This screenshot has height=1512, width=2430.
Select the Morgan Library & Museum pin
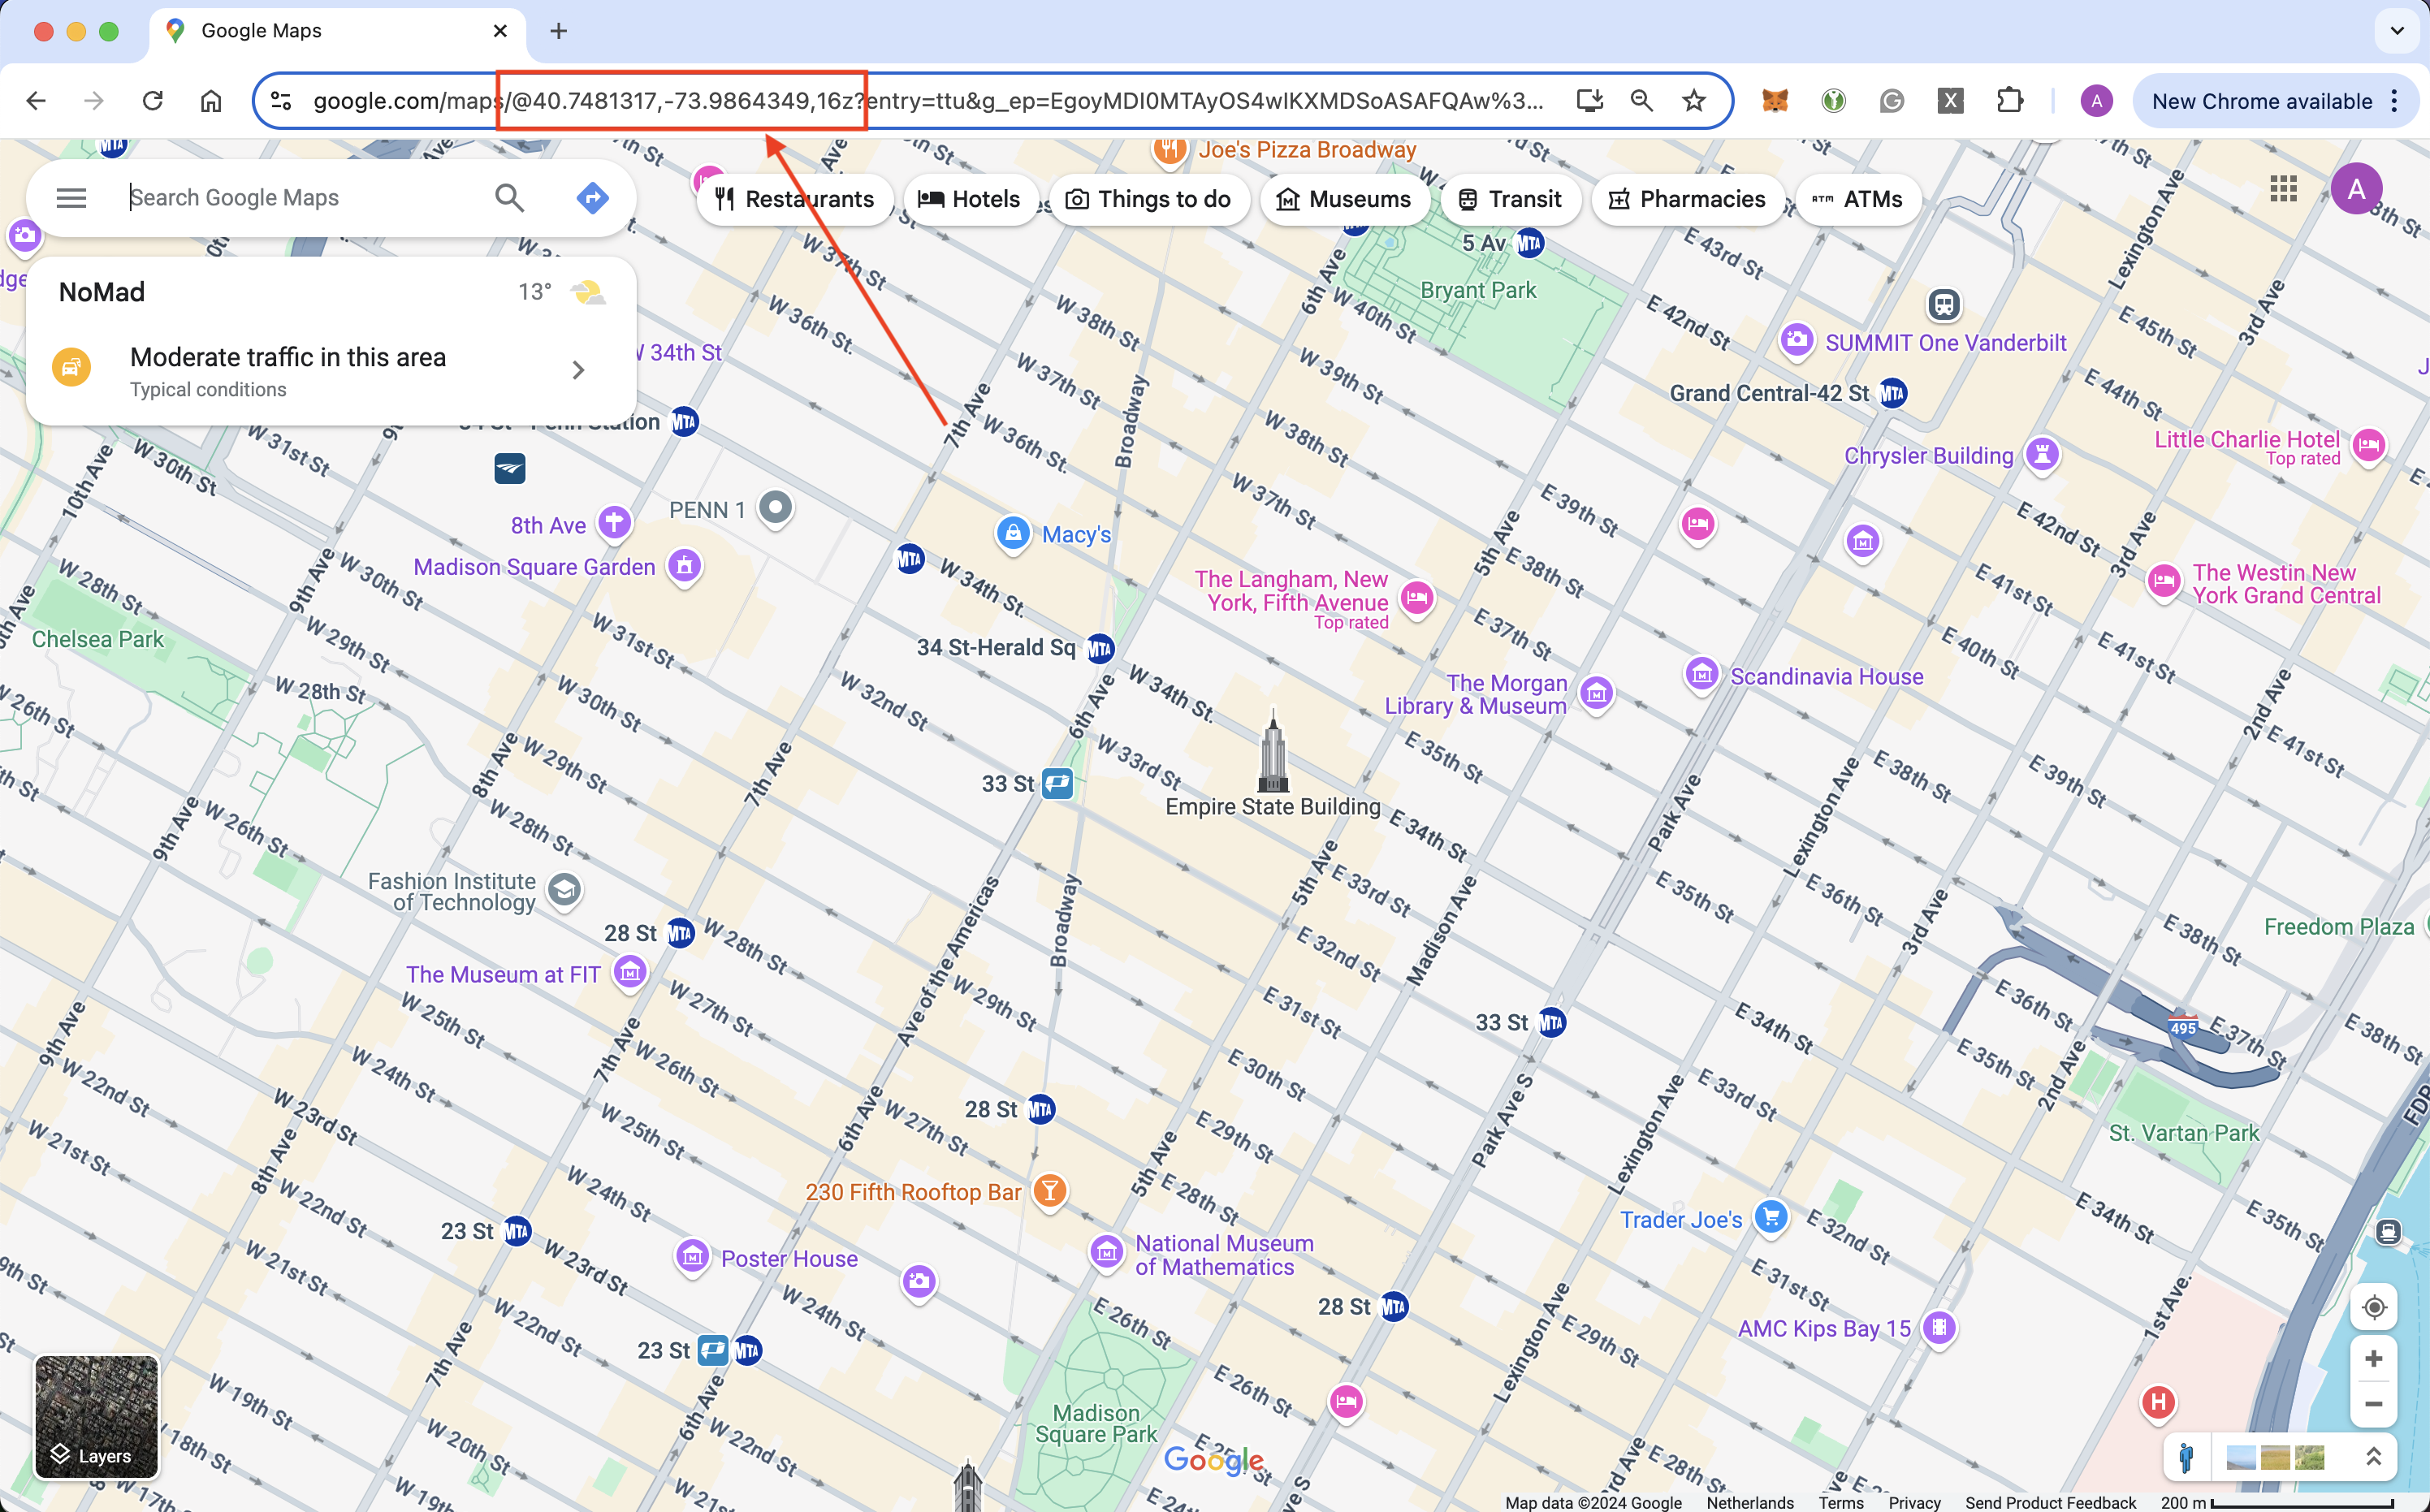[x=1597, y=693]
